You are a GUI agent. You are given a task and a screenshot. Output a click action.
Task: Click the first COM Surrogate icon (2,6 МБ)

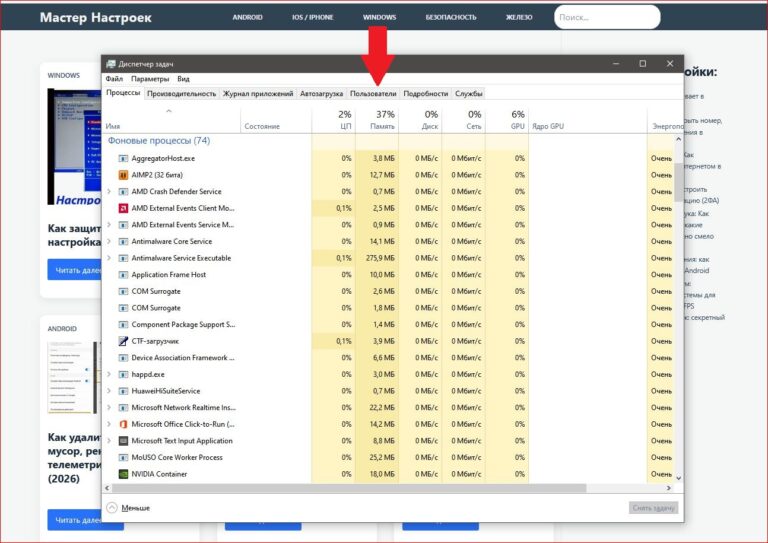123,291
